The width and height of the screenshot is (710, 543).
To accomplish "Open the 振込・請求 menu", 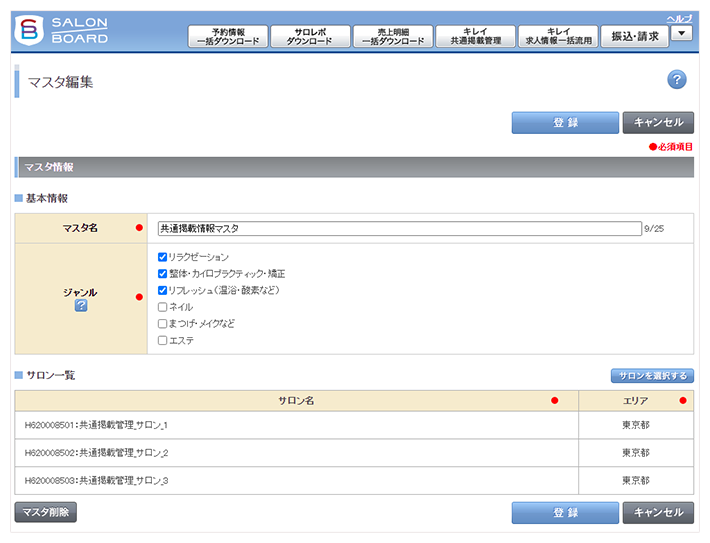I will [x=634, y=37].
